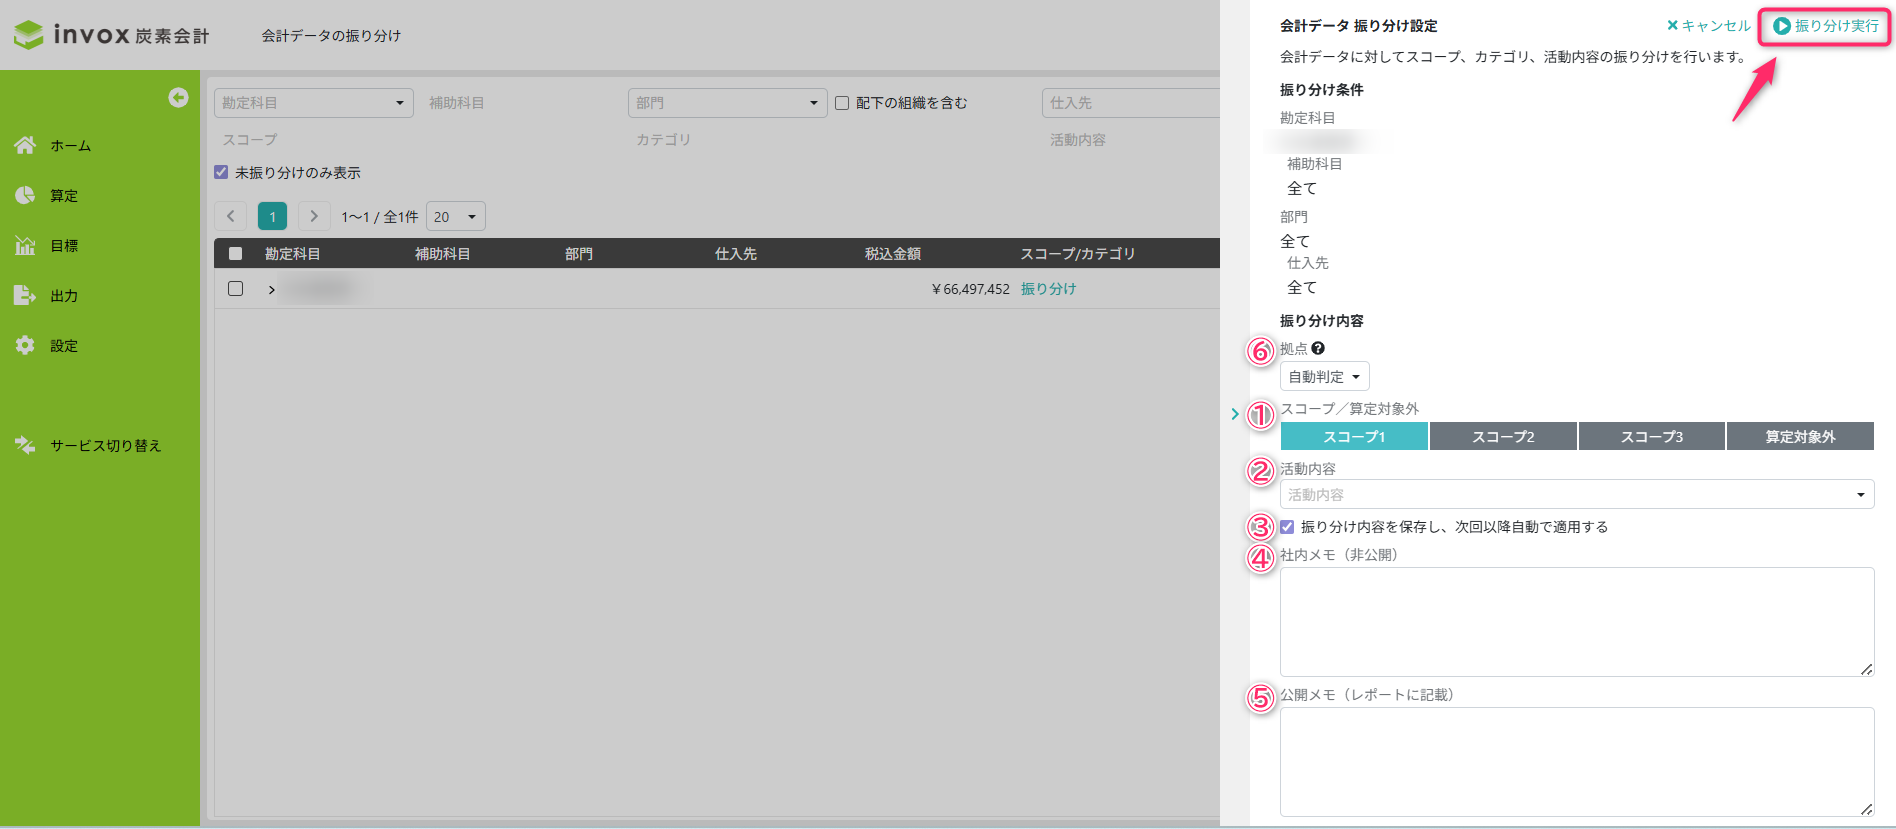Click the キャンセル link
The height and width of the screenshot is (829, 1896).
pos(1708,26)
